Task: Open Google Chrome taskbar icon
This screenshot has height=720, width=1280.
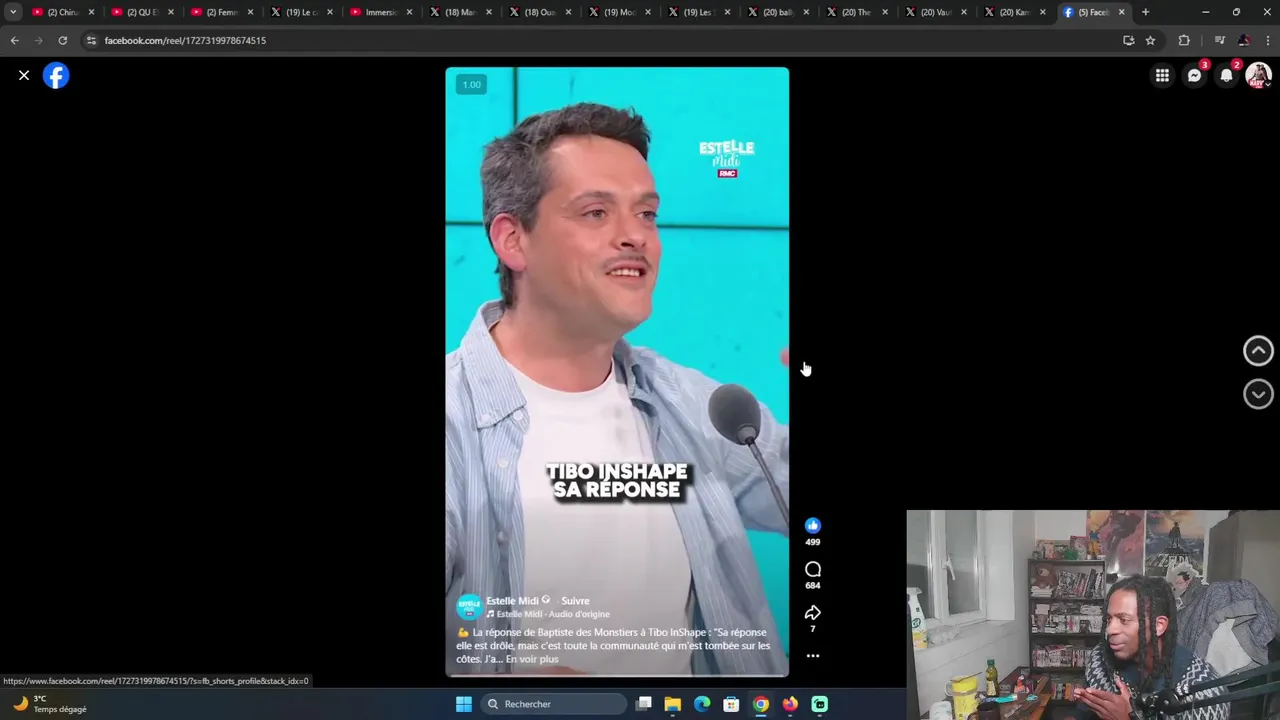Action: 761,704
